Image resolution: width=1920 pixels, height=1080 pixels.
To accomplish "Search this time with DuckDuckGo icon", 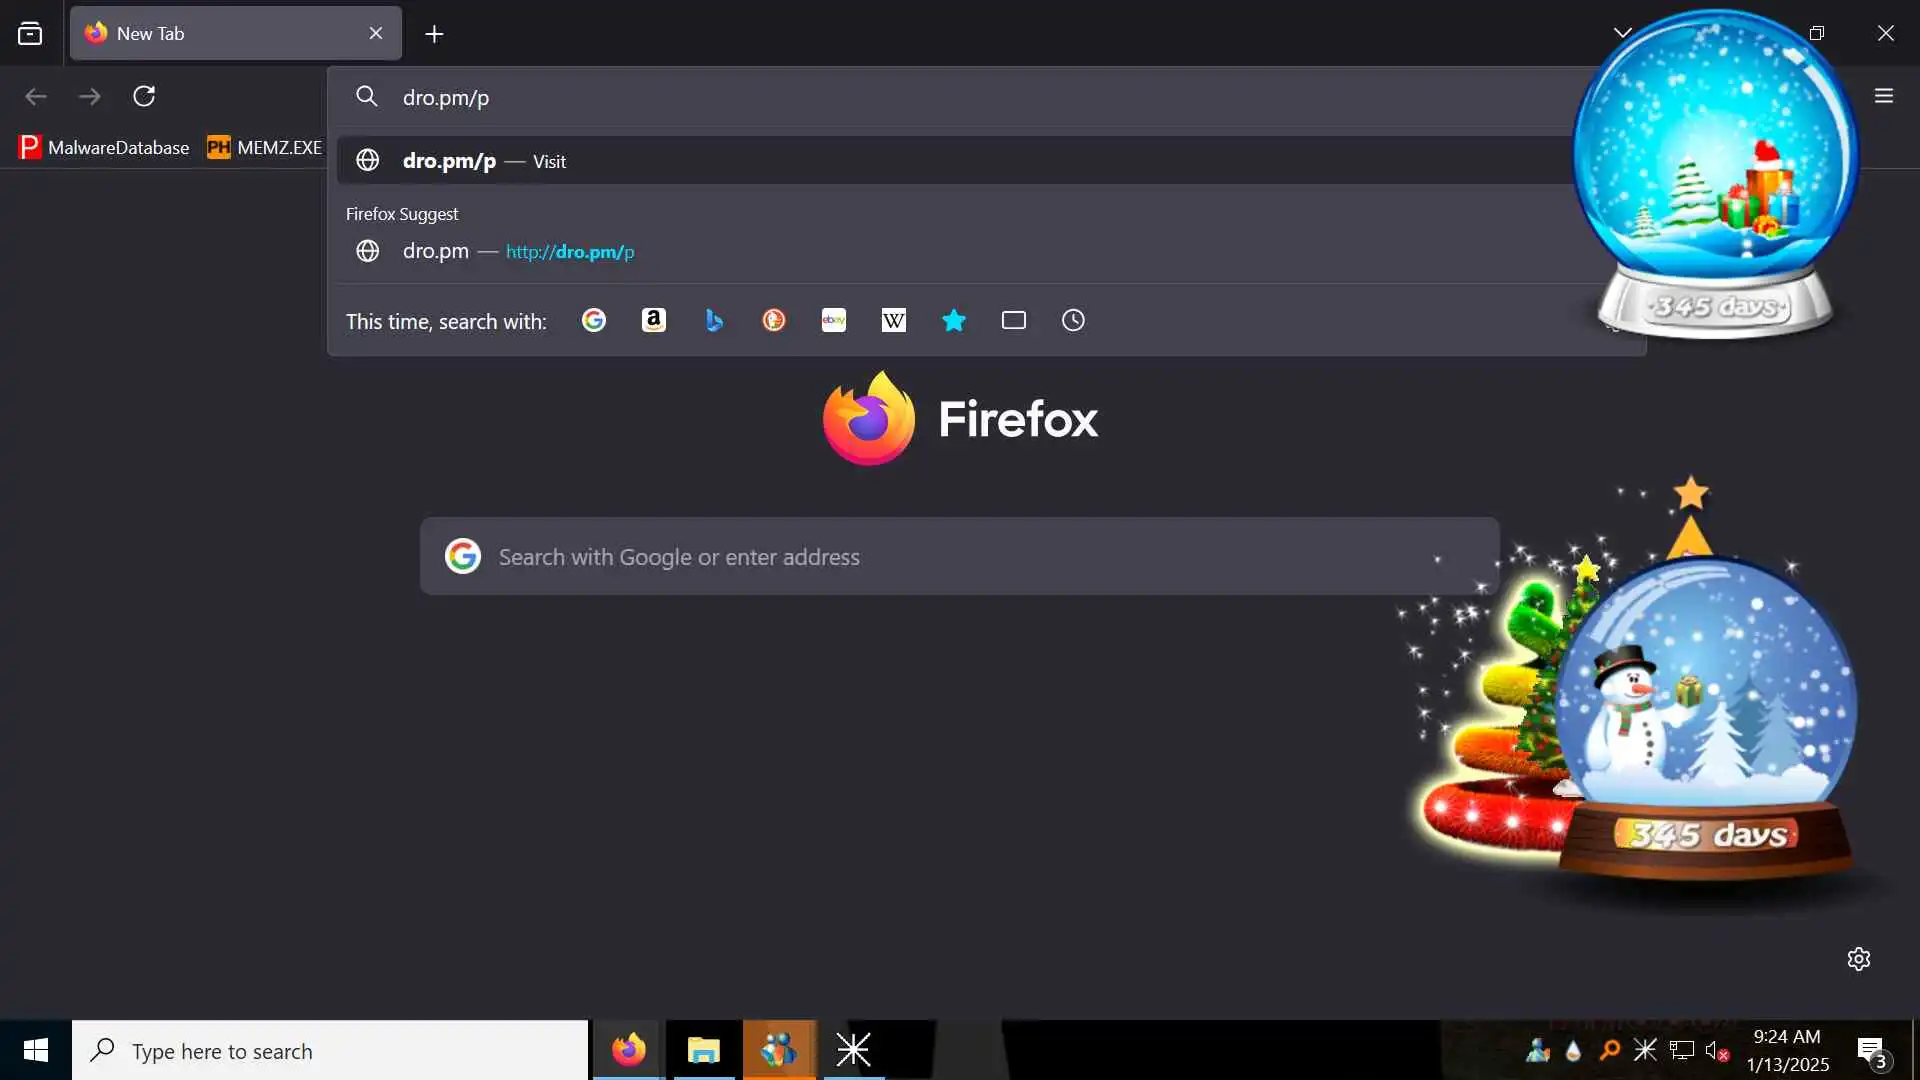I will pos(774,320).
